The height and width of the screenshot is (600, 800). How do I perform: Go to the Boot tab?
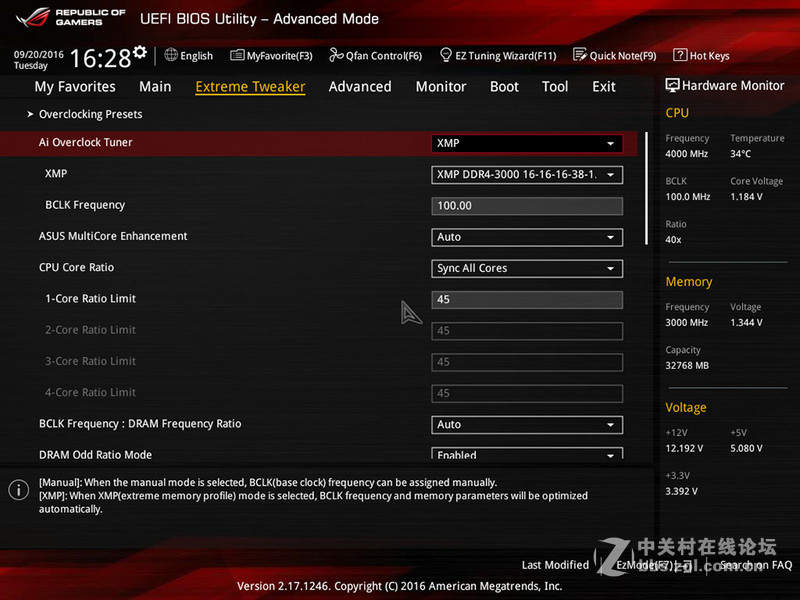[504, 87]
